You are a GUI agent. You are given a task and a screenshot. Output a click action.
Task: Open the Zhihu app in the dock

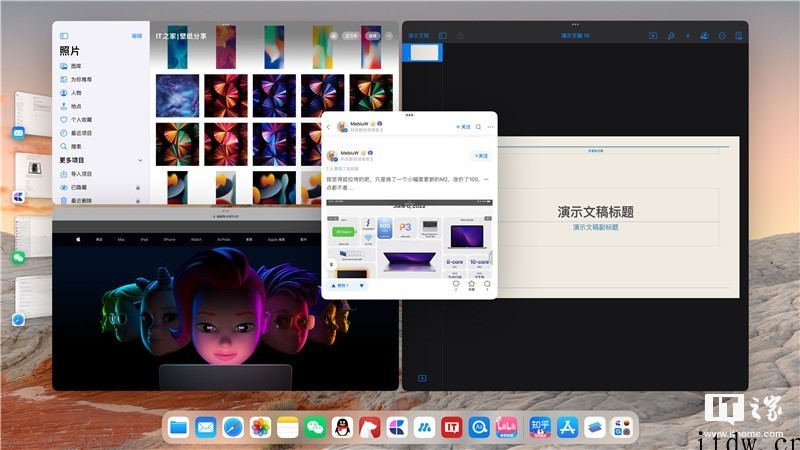(540, 428)
